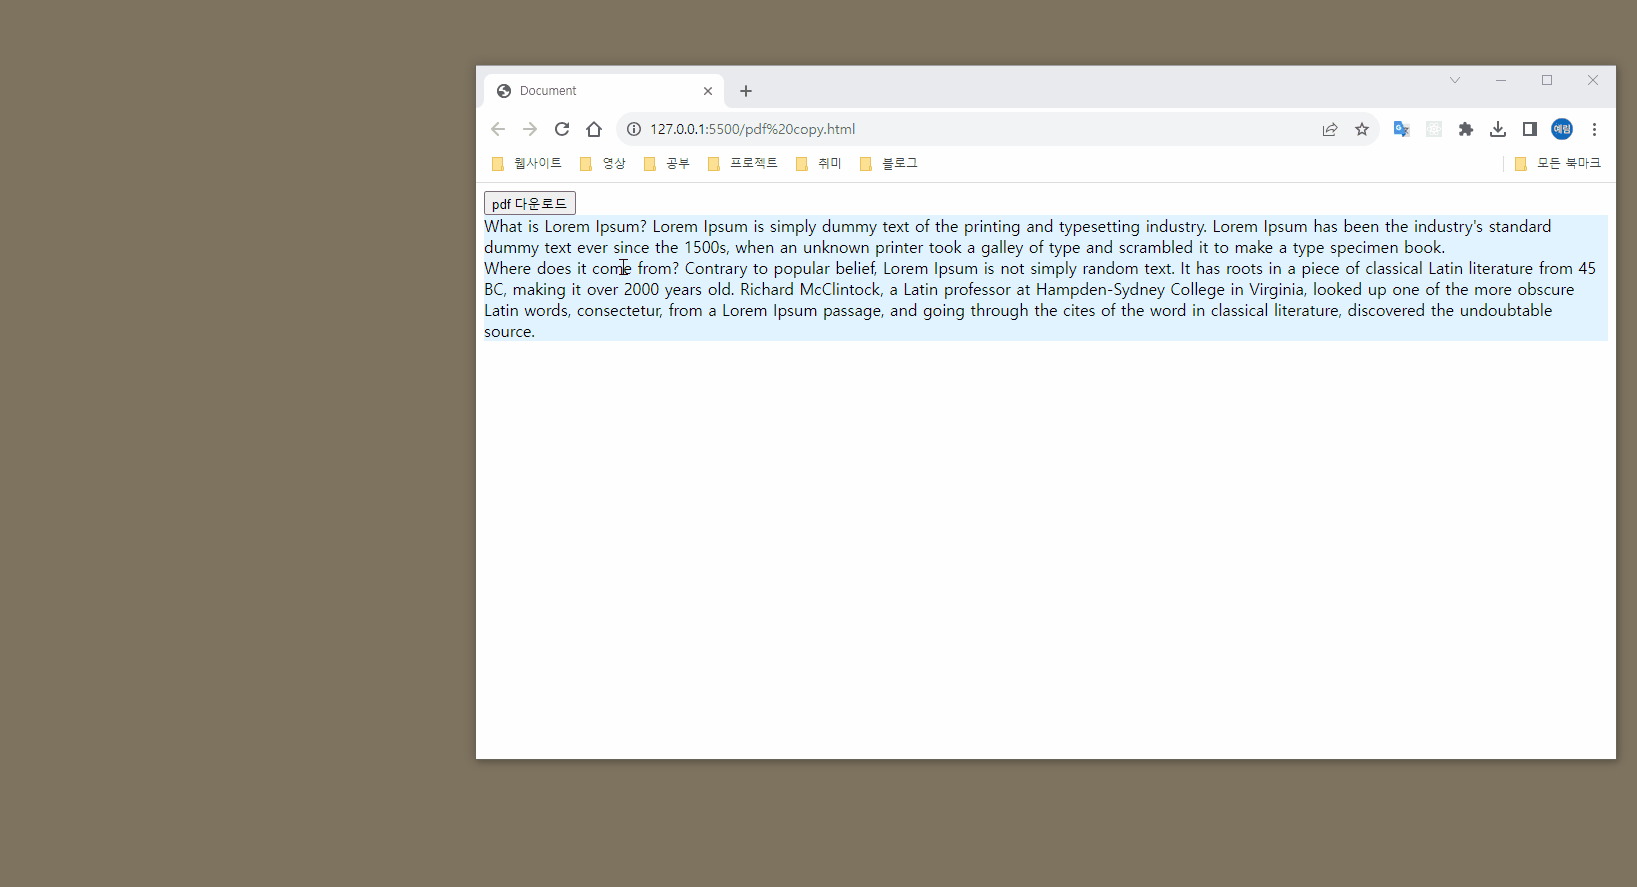Maximize the browser window

[1547, 80]
